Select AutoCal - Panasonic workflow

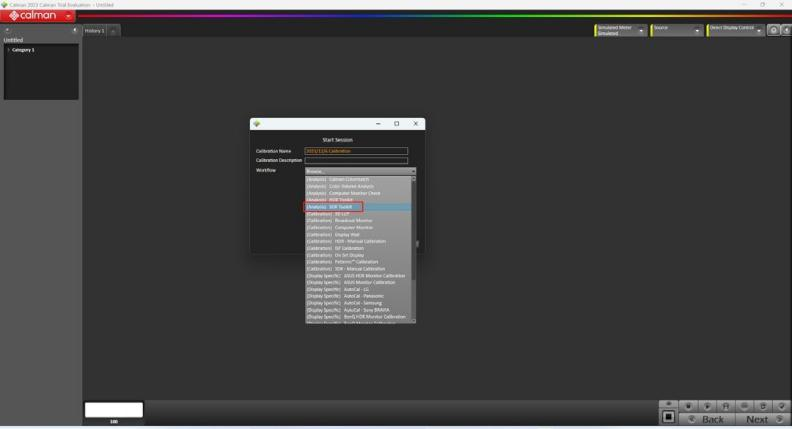click(358, 296)
